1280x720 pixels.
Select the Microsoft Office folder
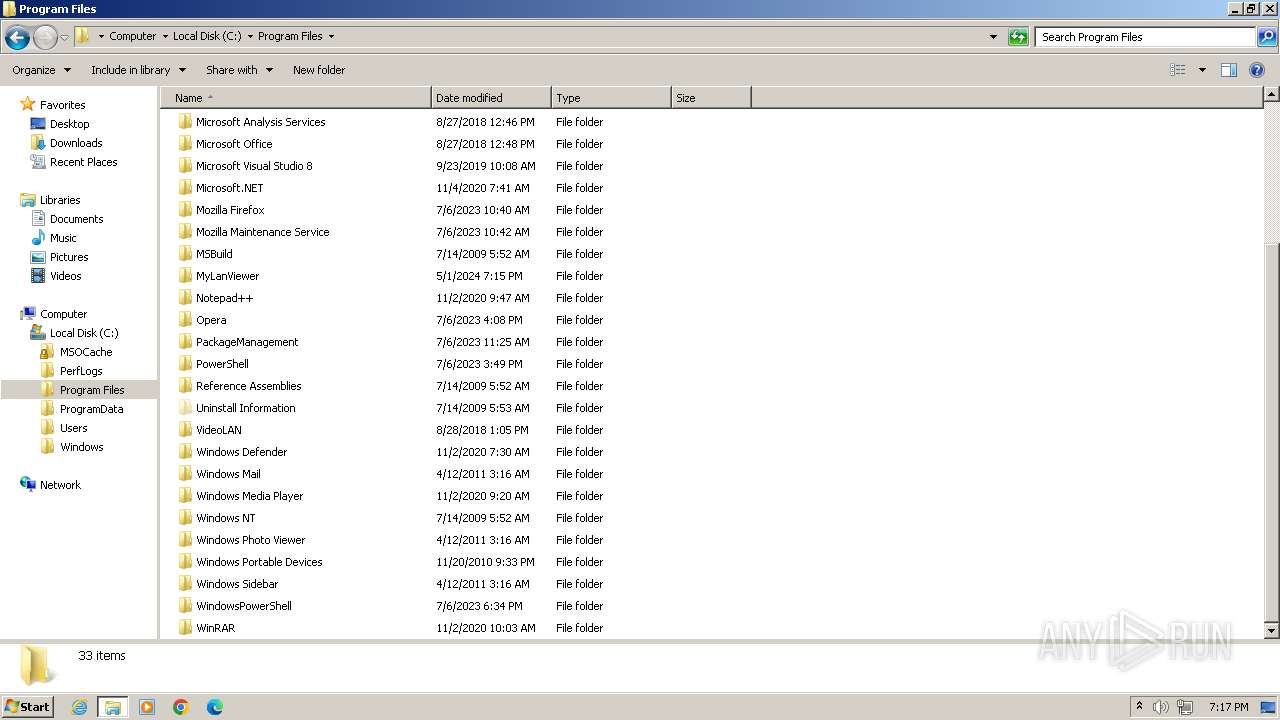tap(234, 144)
